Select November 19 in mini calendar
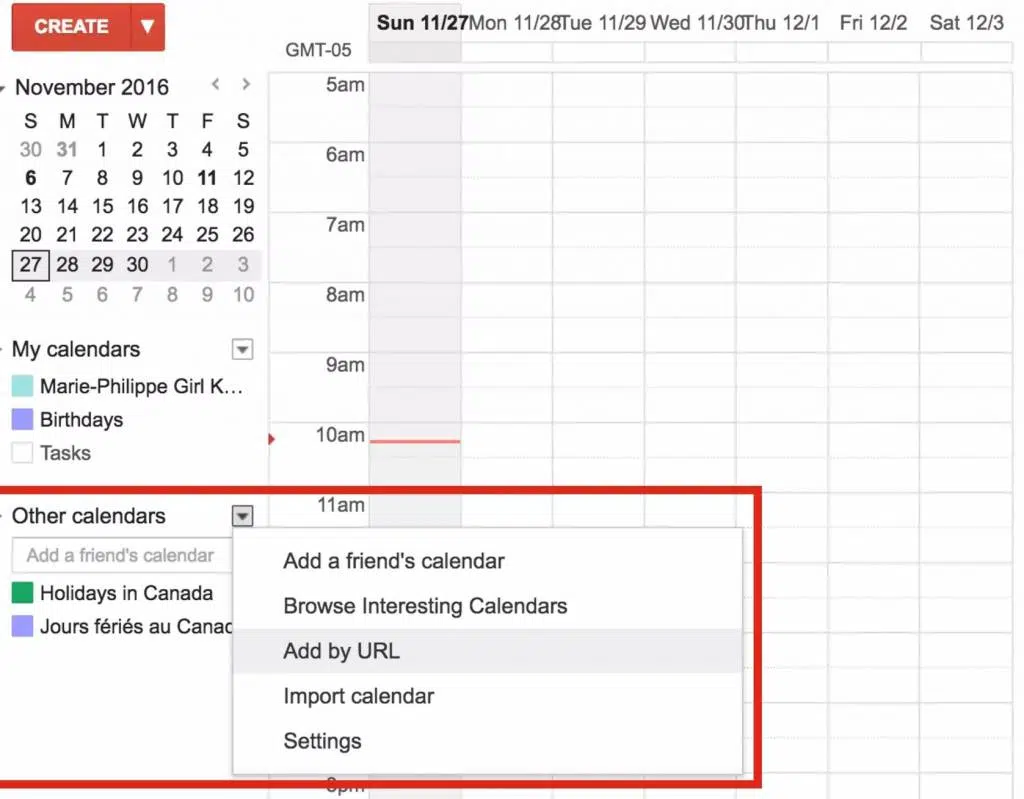Viewport: 1024px width, 799px height. (243, 206)
